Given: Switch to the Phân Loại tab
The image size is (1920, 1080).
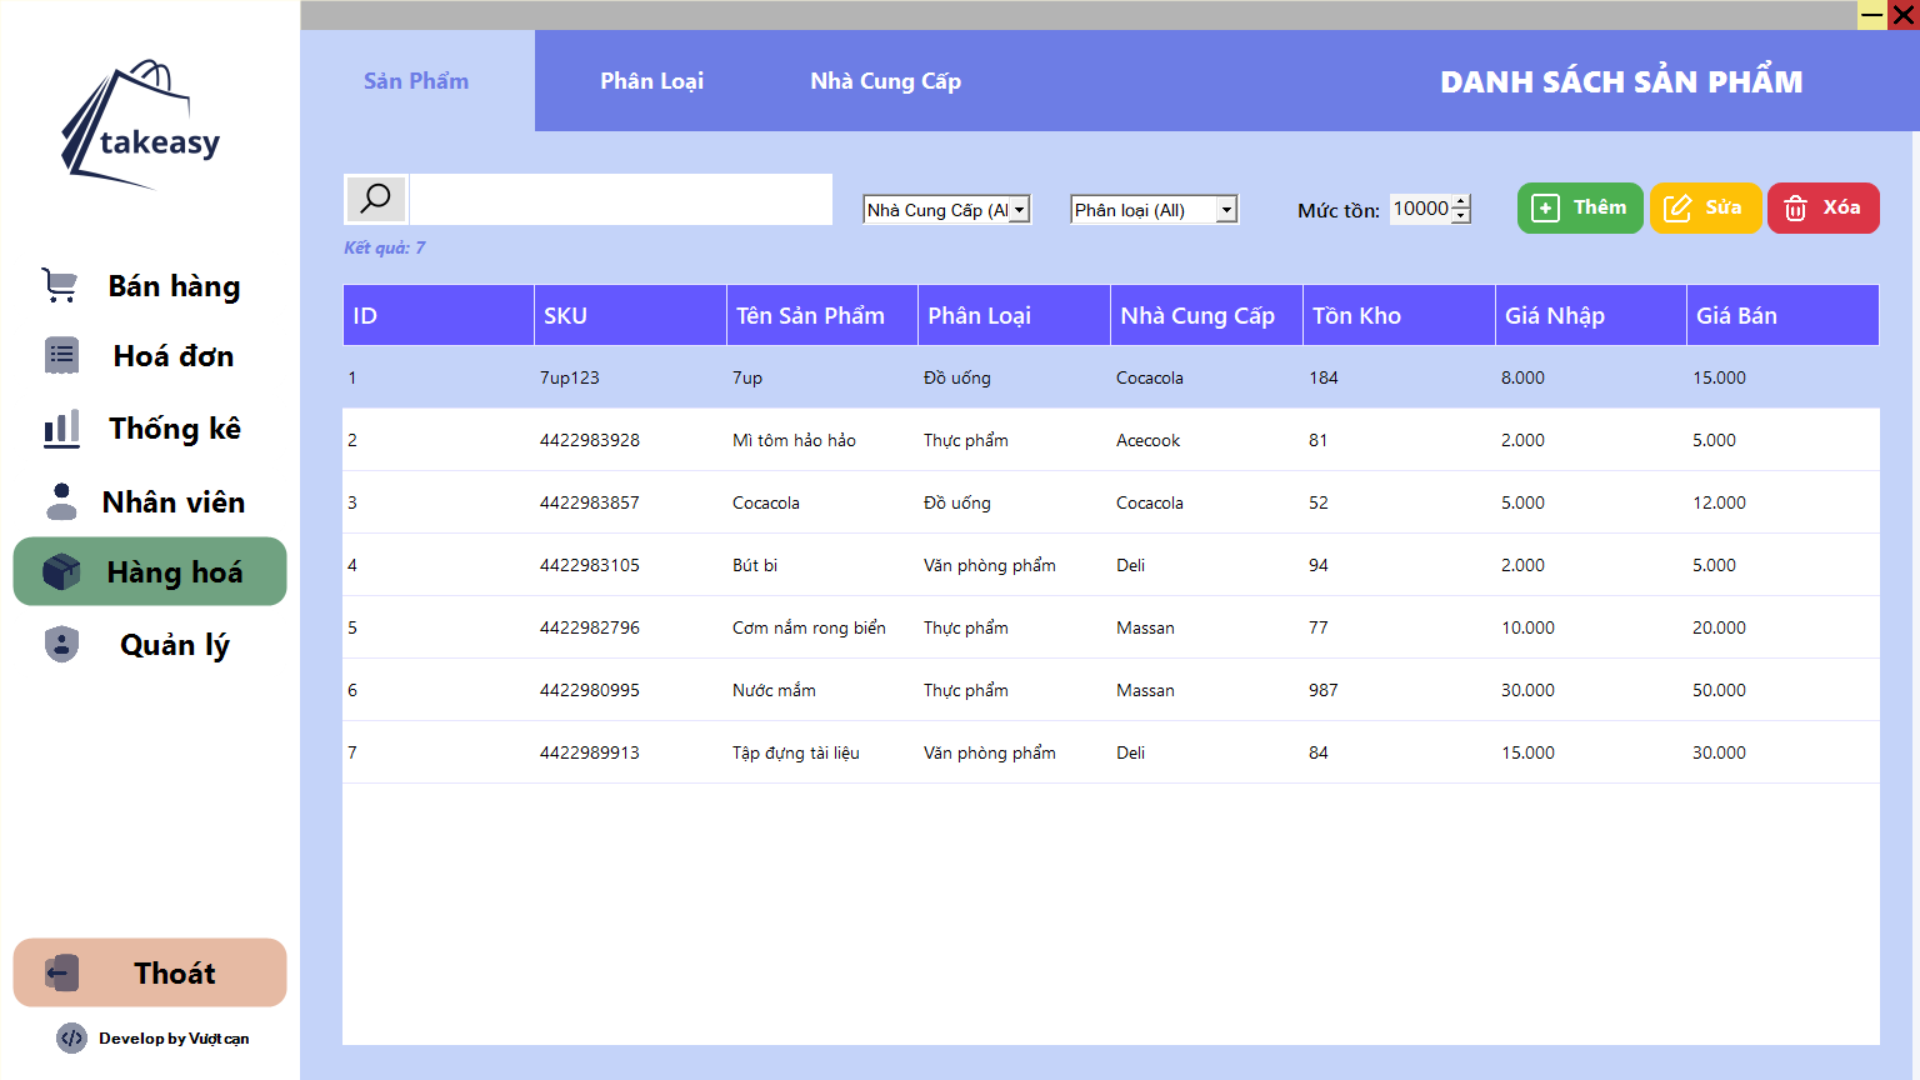Looking at the screenshot, I should (x=651, y=81).
